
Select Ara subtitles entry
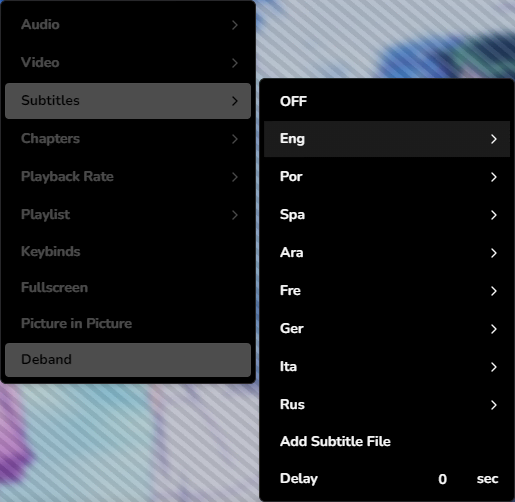tap(387, 253)
